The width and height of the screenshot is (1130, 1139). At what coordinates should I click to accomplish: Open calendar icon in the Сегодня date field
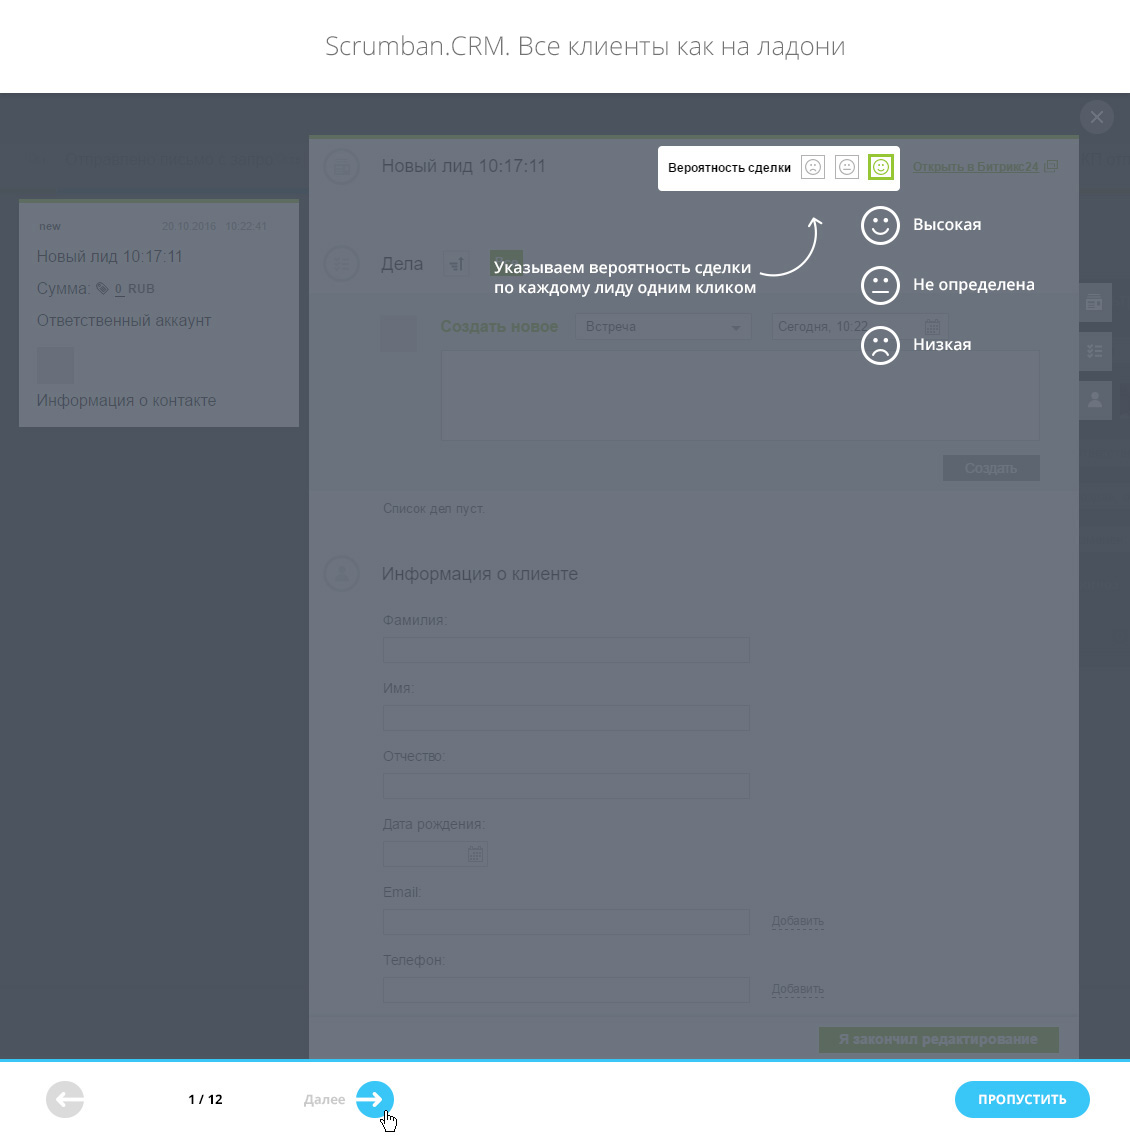point(932,327)
